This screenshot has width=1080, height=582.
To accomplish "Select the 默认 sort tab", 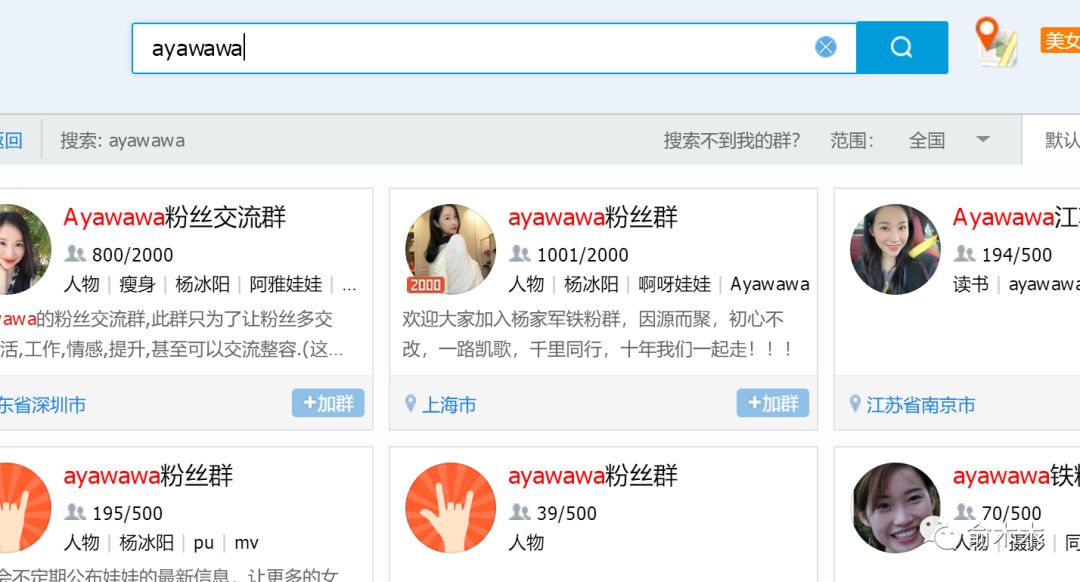I will click(x=1061, y=141).
